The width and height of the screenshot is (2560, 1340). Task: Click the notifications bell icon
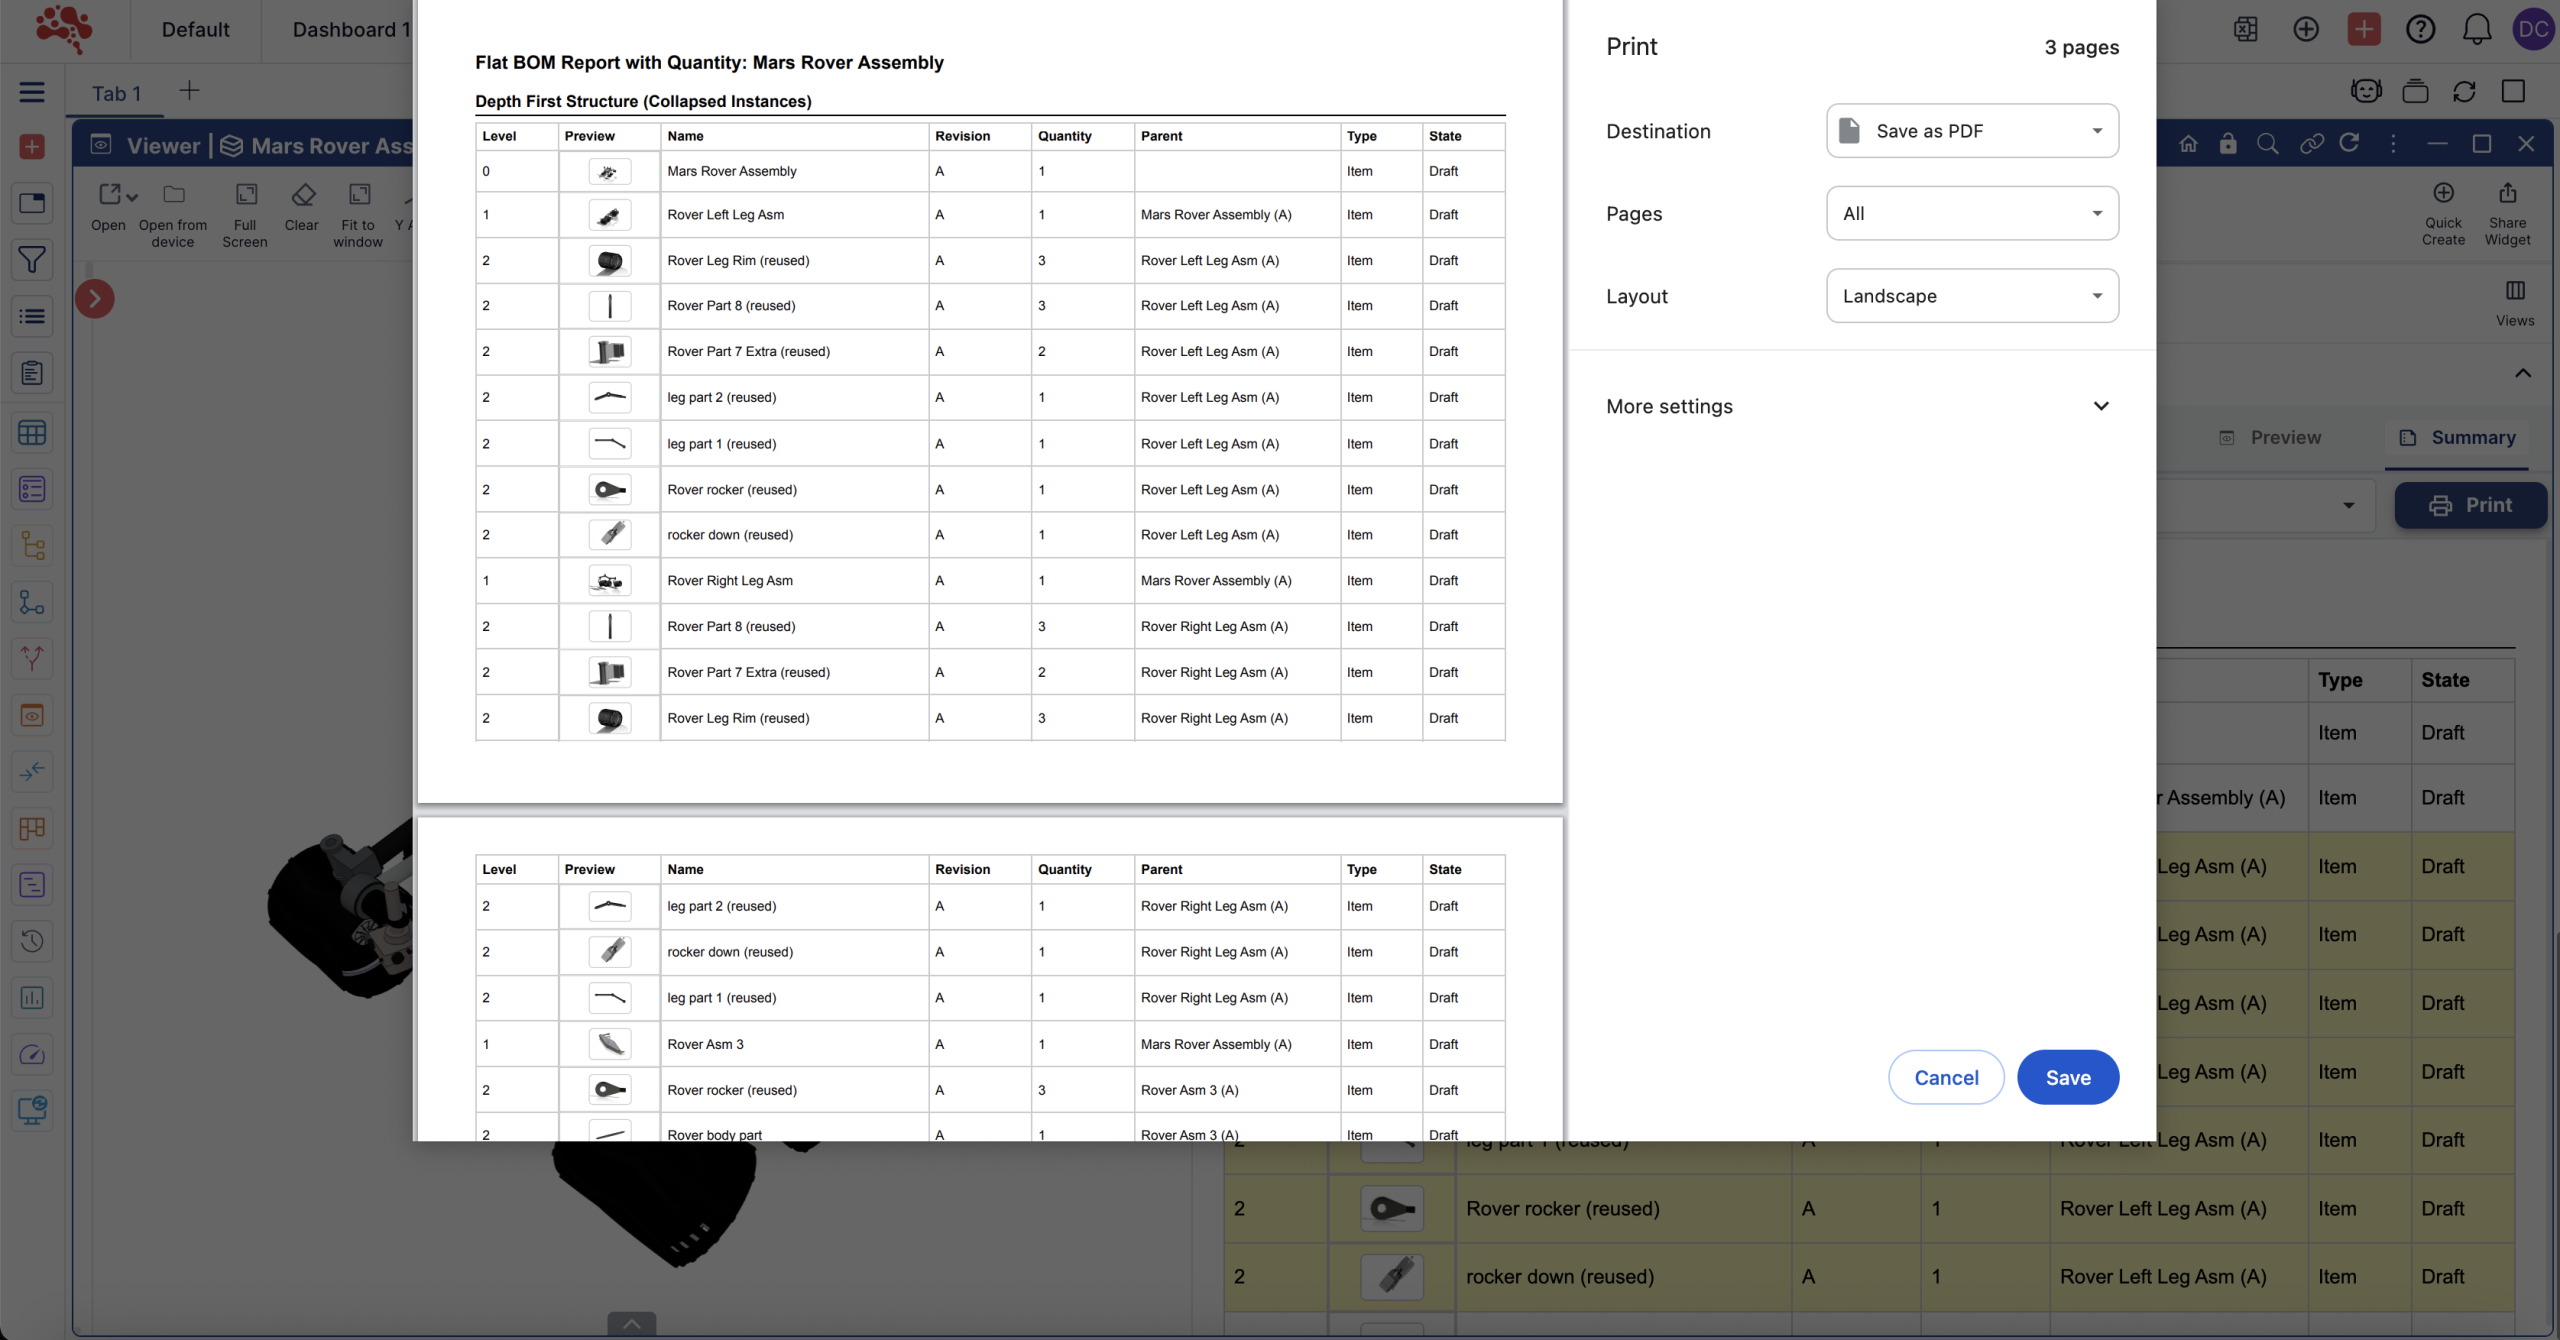click(2476, 29)
